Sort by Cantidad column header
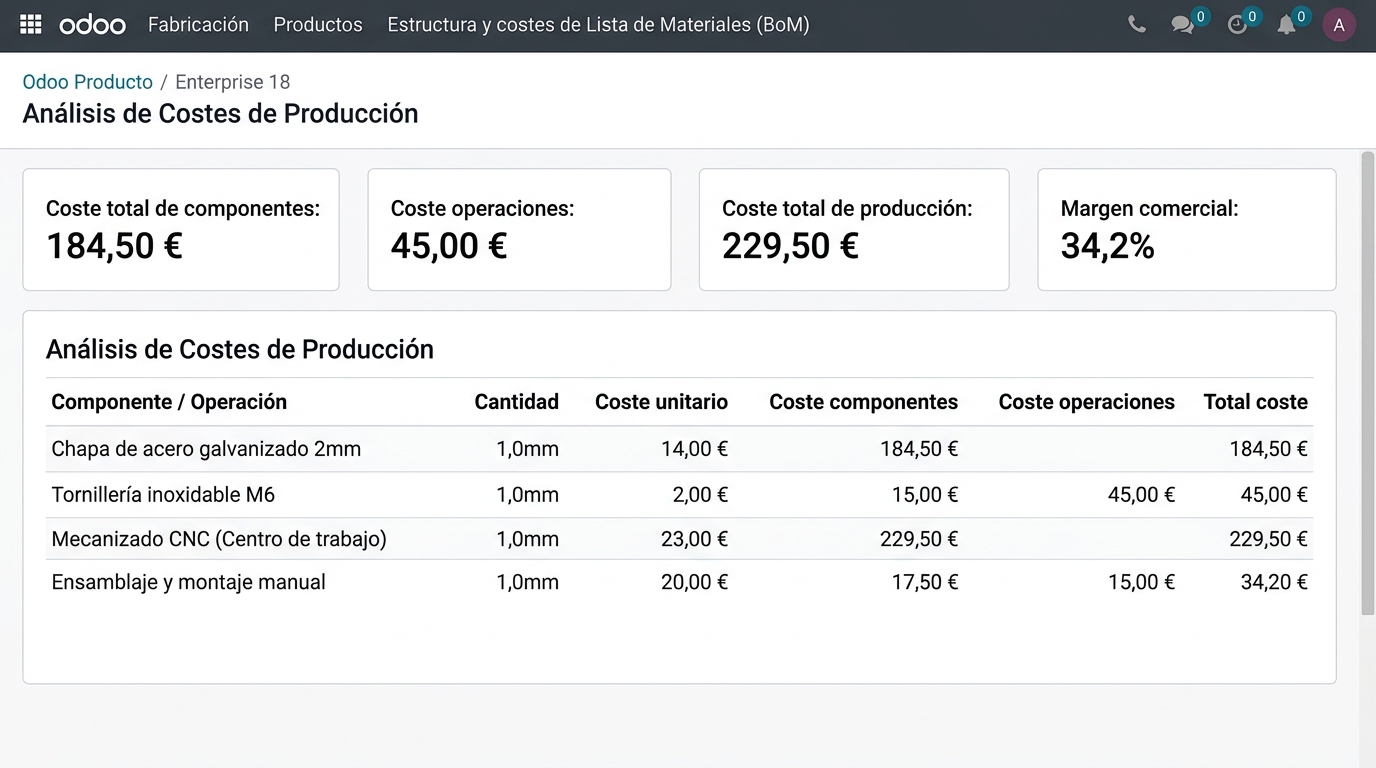This screenshot has width=1376, height=768. (x=516, y=402)
